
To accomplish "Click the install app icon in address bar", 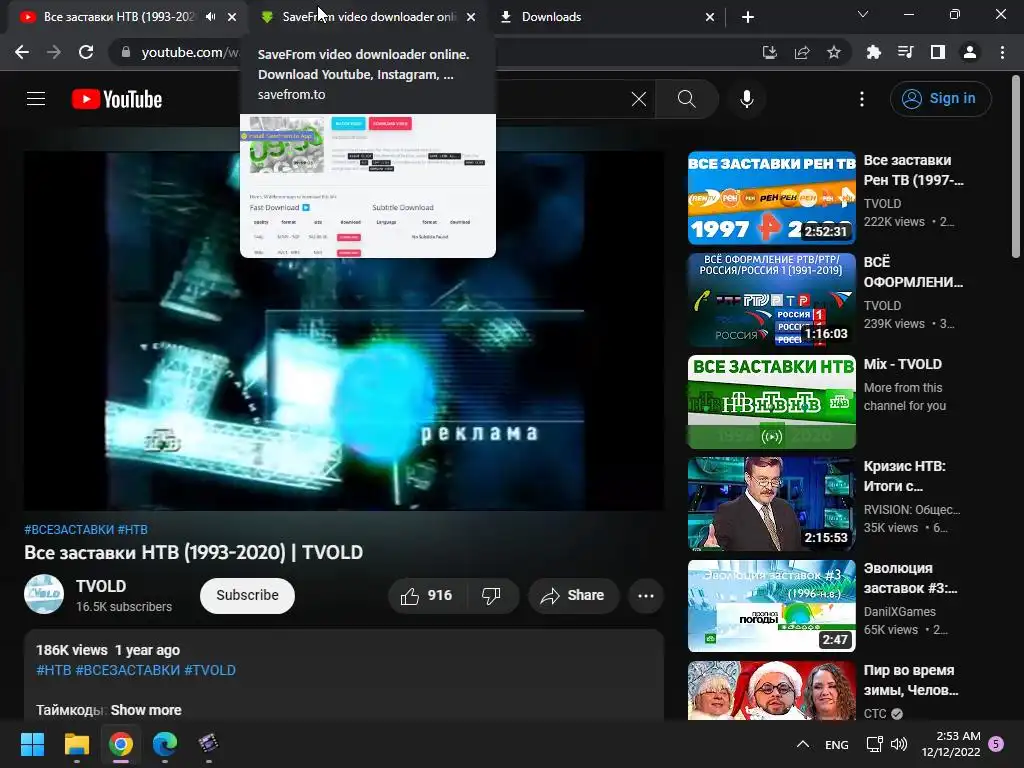I will [770, 52].
